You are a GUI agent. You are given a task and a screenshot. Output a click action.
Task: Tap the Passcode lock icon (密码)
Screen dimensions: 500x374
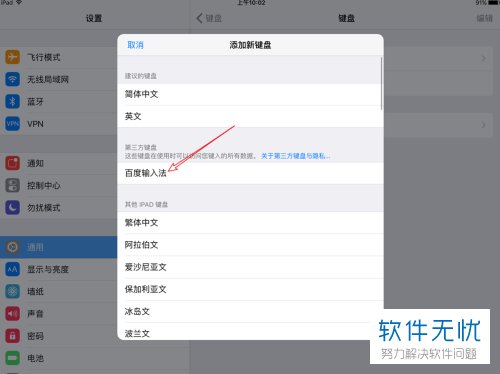[12, 336]
